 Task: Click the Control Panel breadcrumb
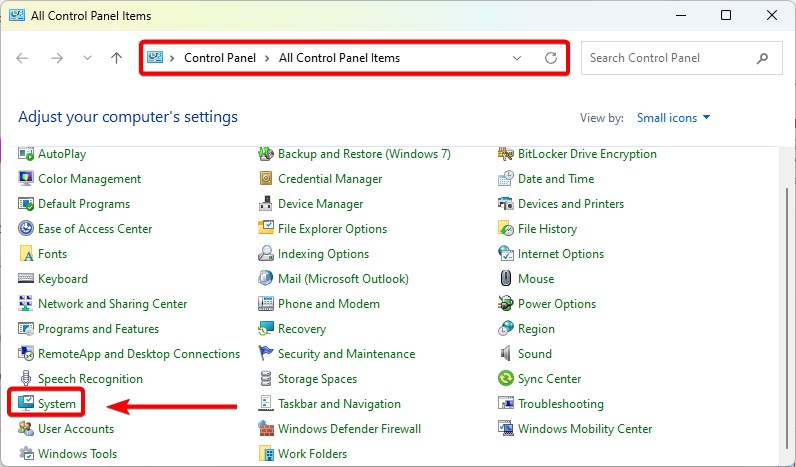click(x=220, y=58)
